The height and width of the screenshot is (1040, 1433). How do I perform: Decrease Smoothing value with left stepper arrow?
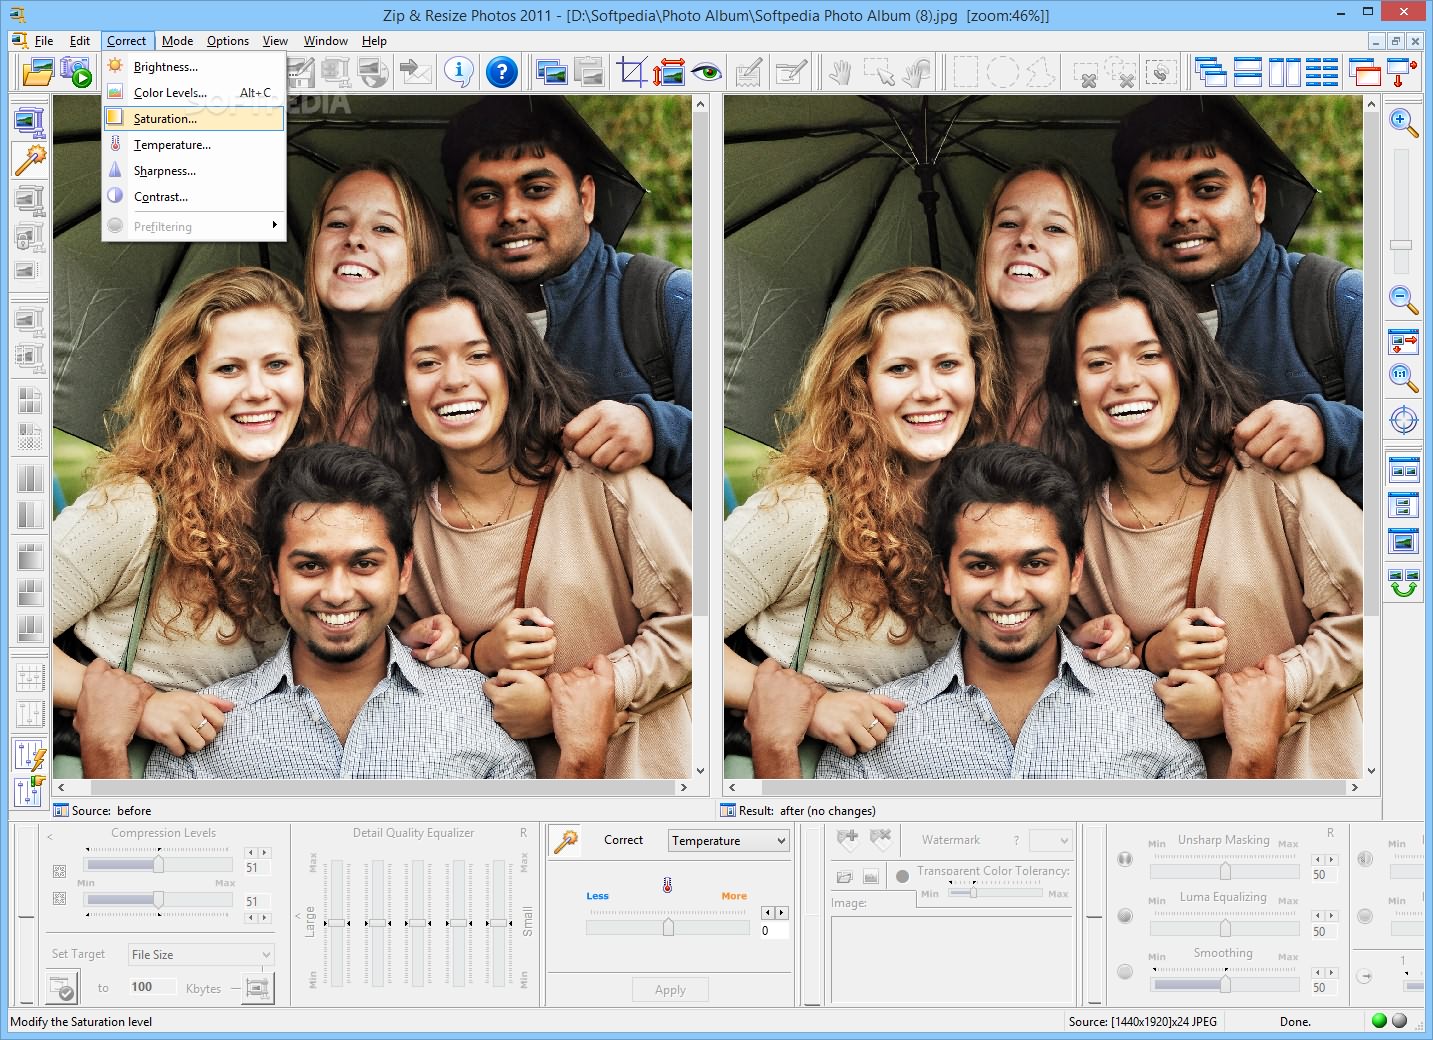click(x=1318, y=972)
